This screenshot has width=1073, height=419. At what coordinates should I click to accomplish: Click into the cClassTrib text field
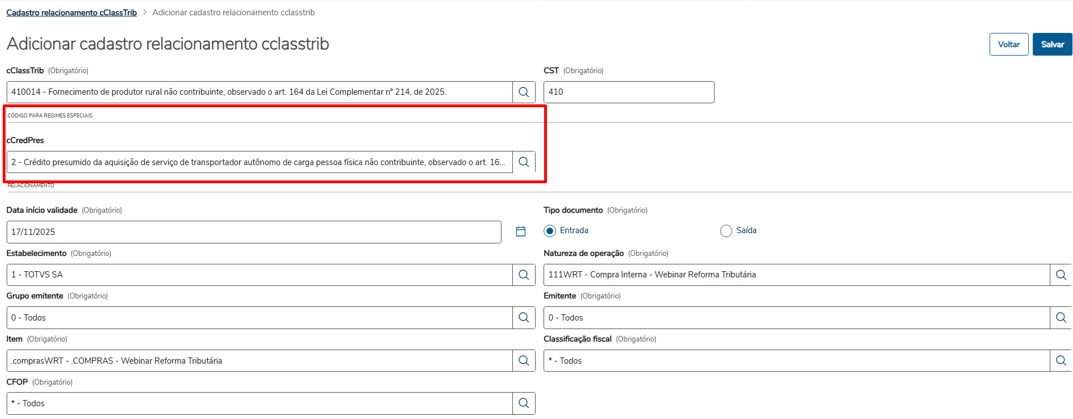259,92
